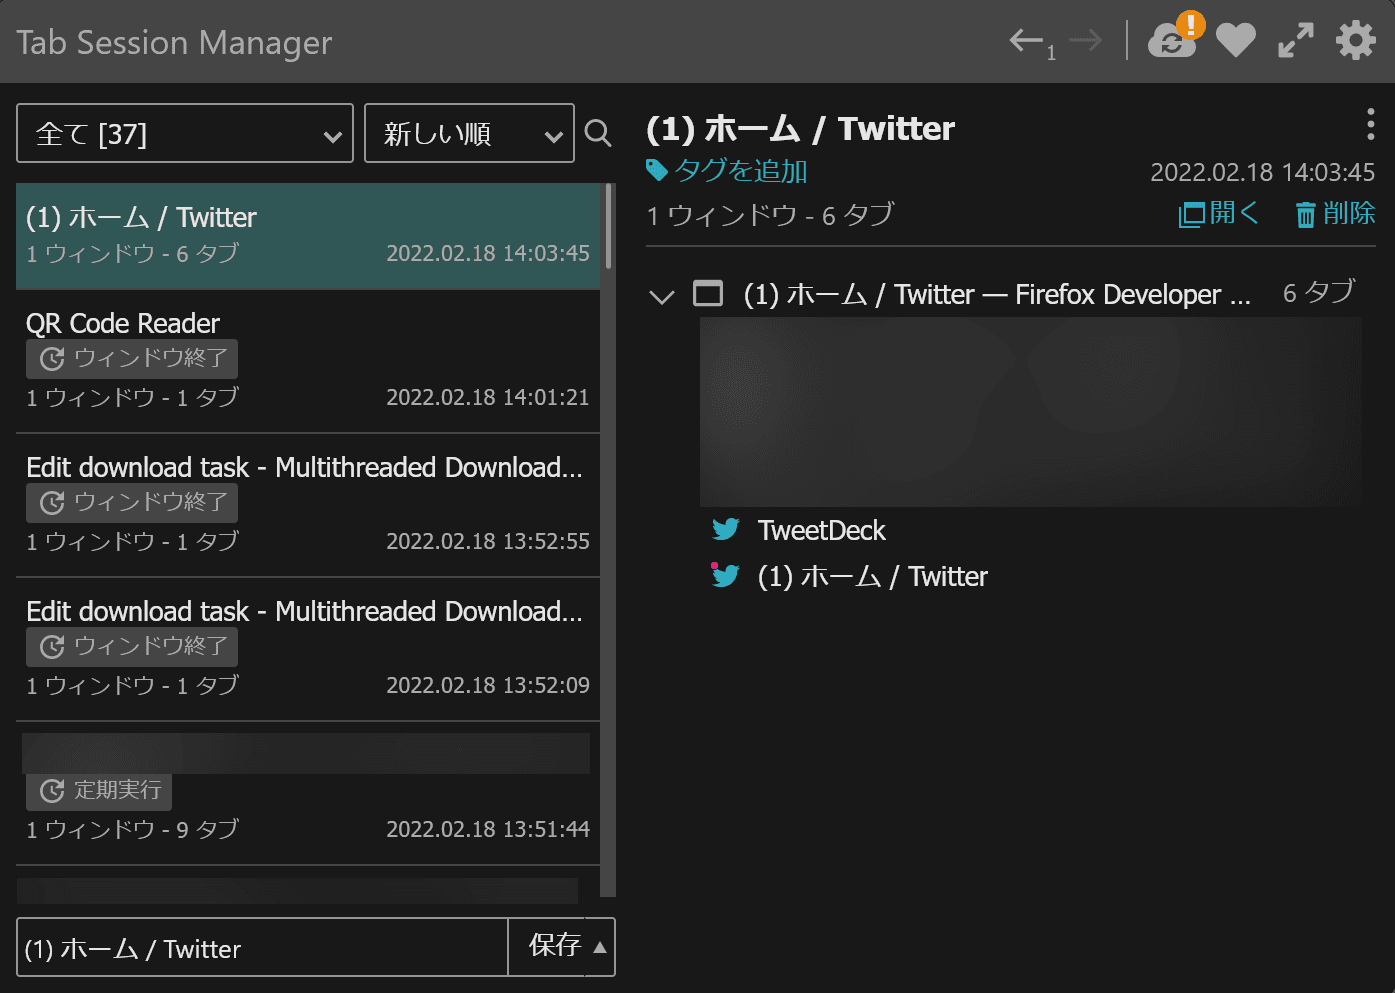Image resolution: width=1395 pixels, height=993 pixels.
Task: Open the settings gear
Action: click(1356, 41)
